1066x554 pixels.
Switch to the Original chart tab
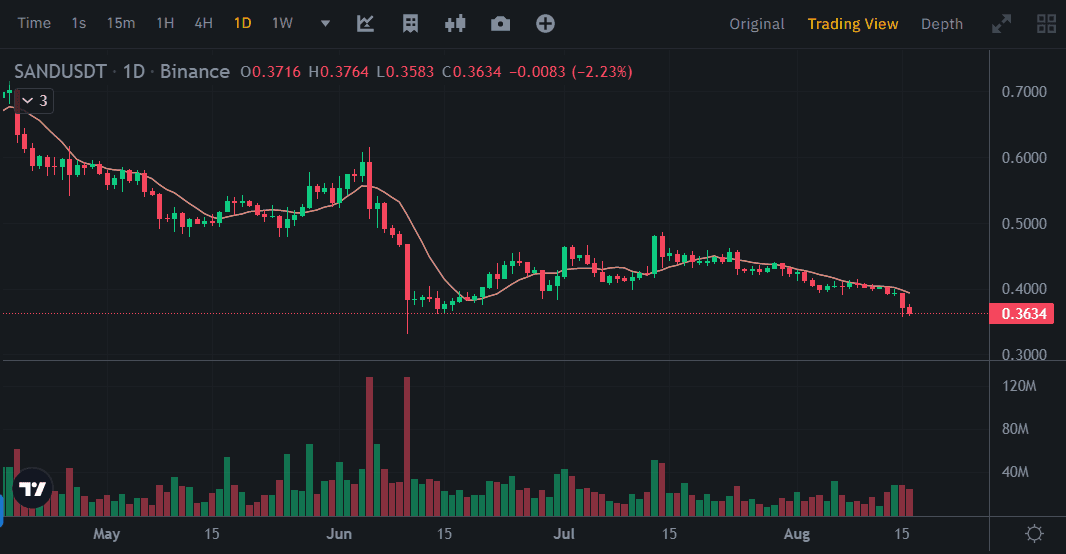(757, 24)
